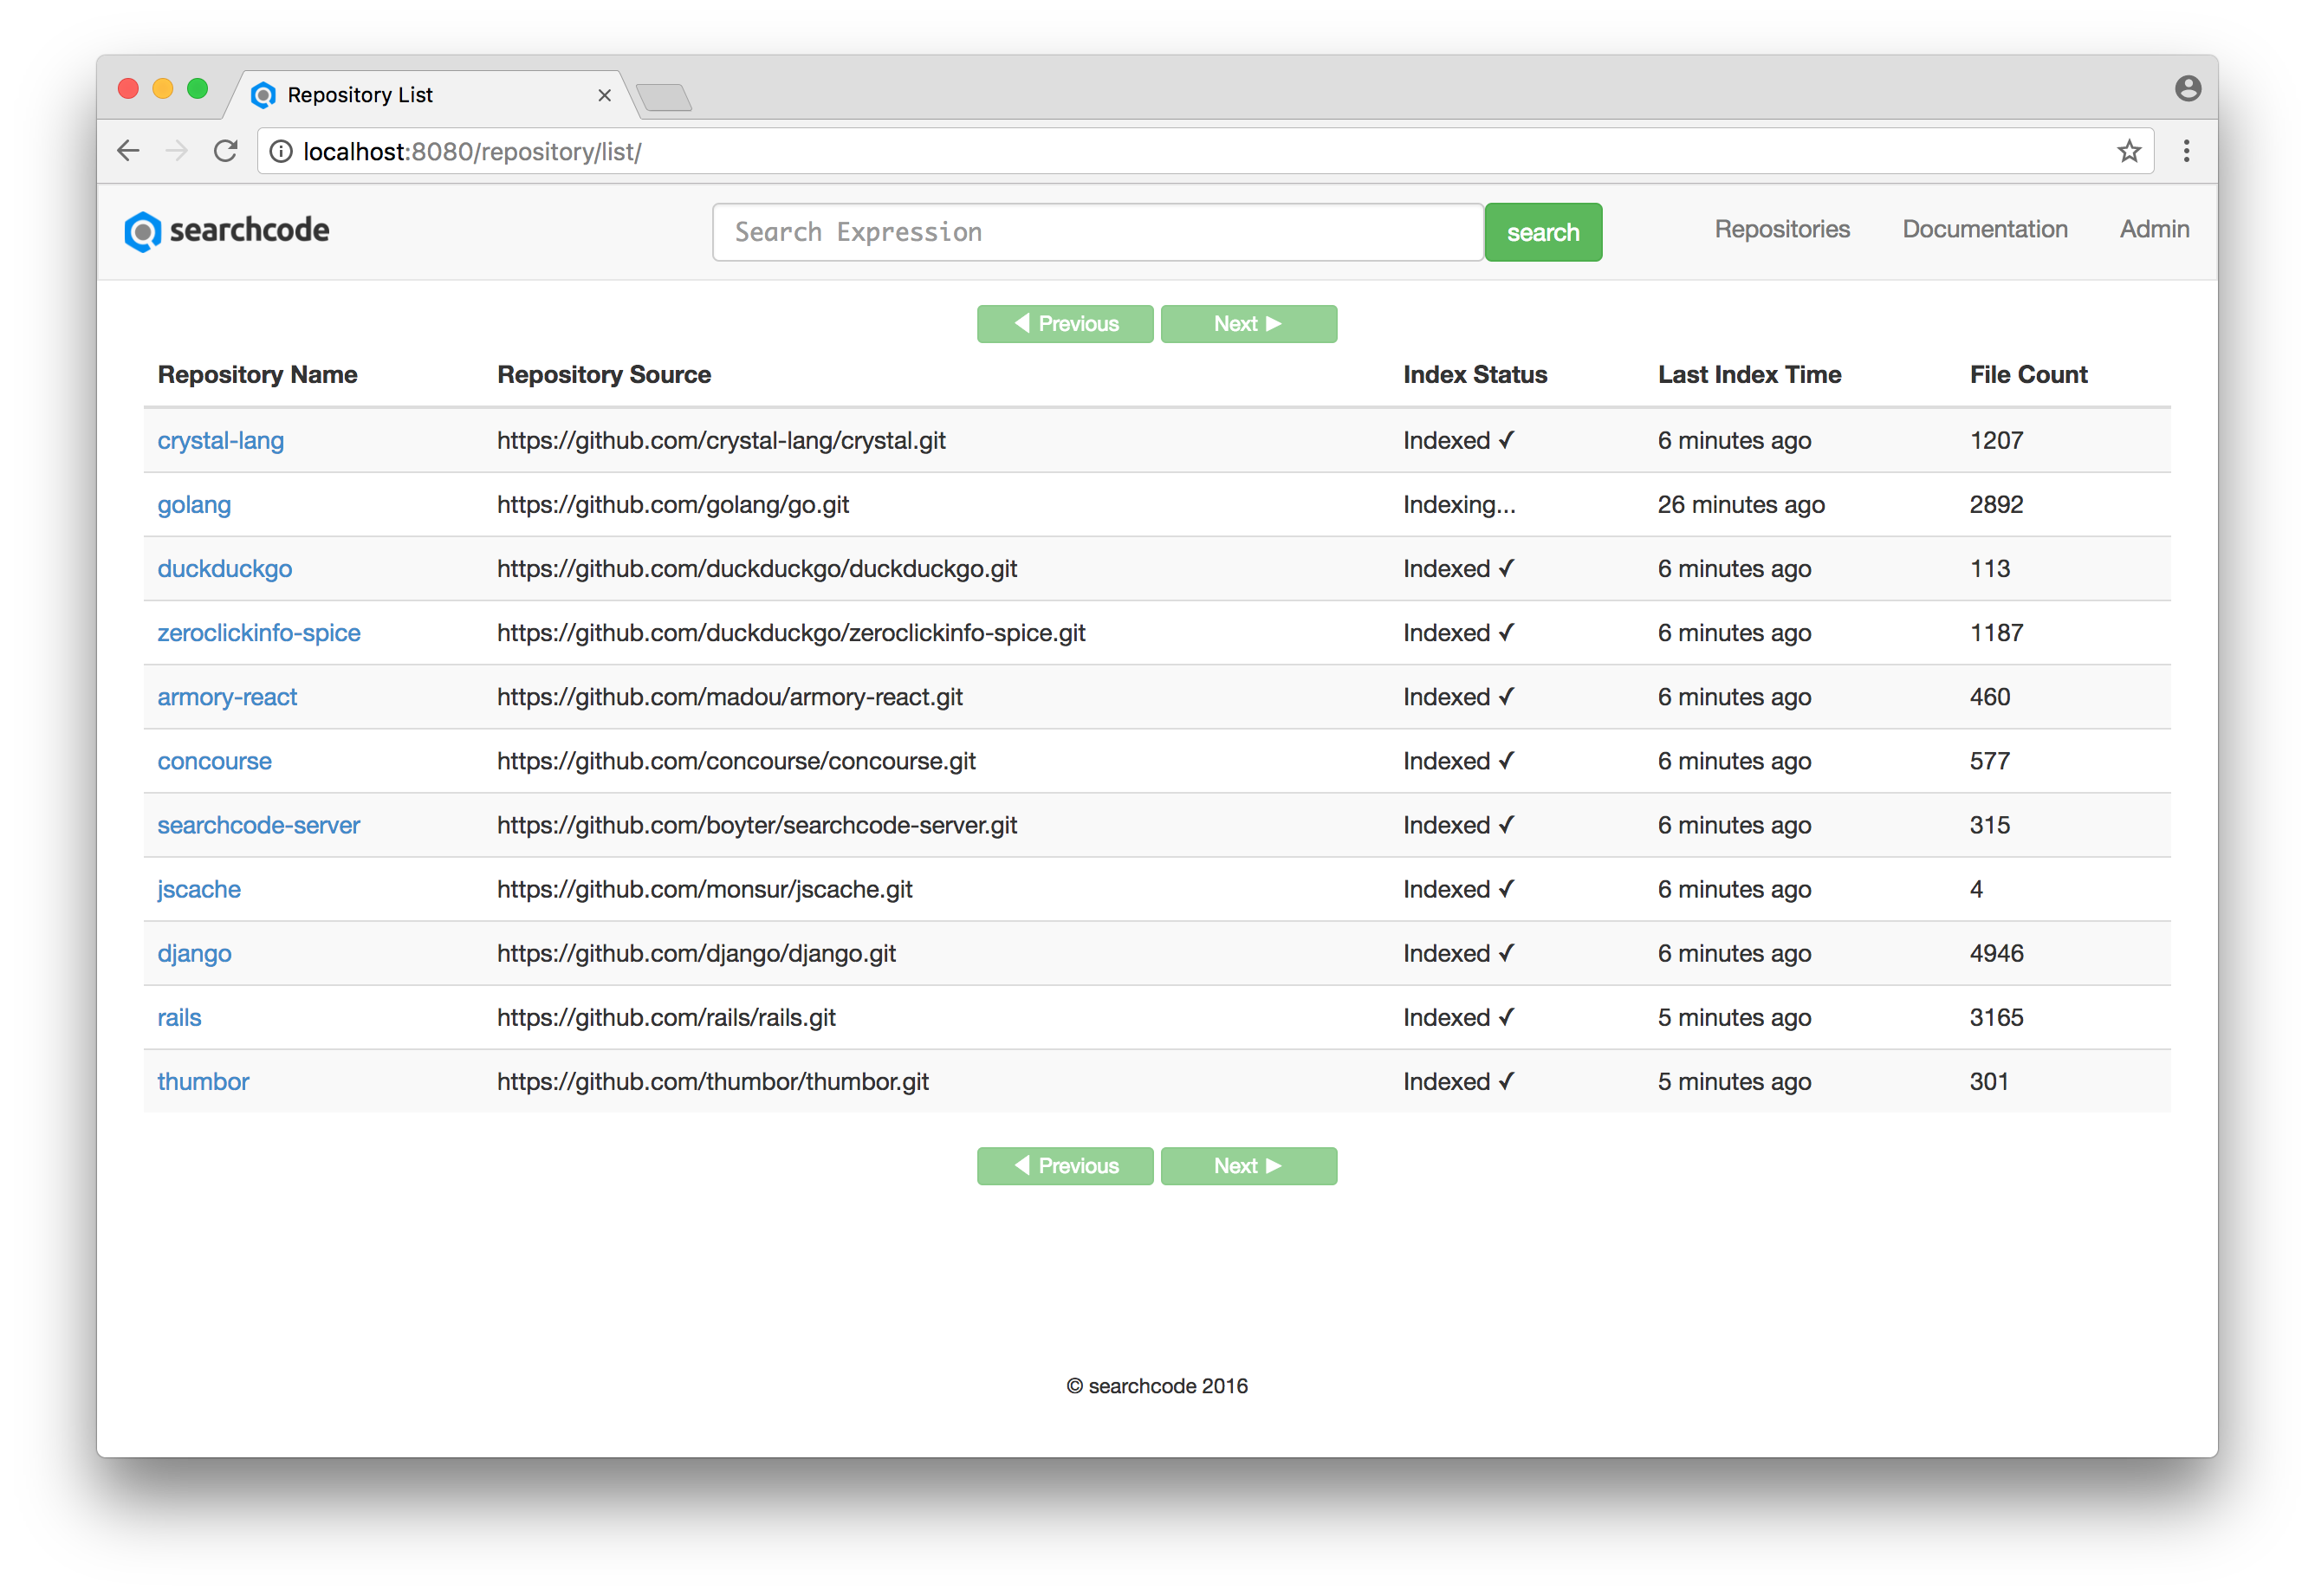This screenshot has height=1596, width=2315.
Task: Reload the page
Action: coord(226,151)
